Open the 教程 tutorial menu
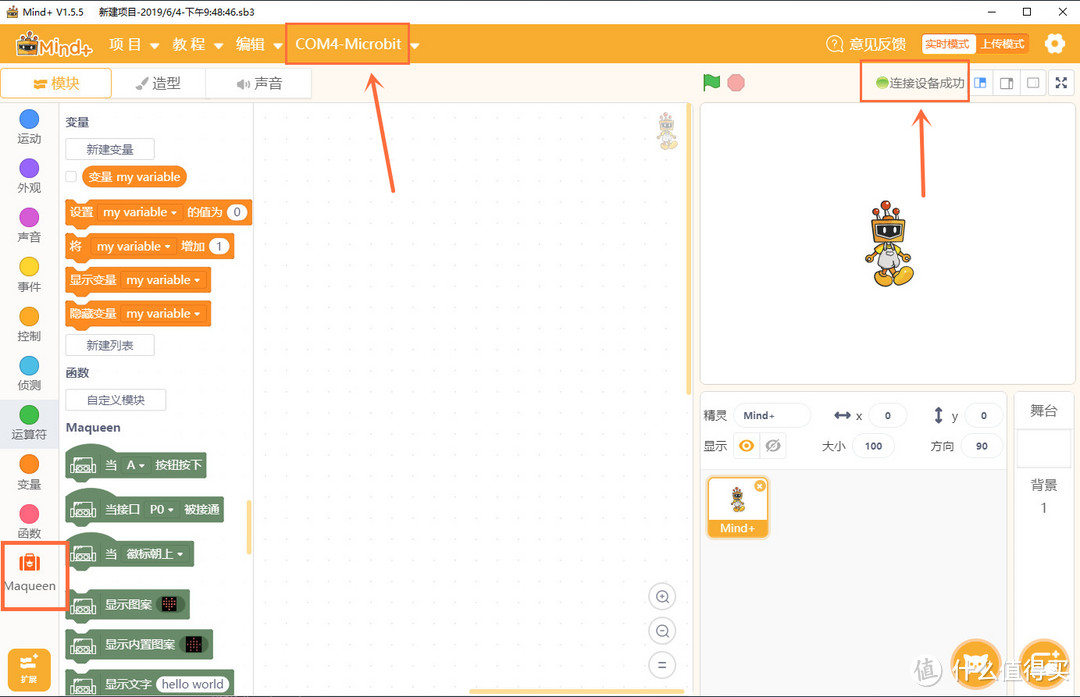 198,45
